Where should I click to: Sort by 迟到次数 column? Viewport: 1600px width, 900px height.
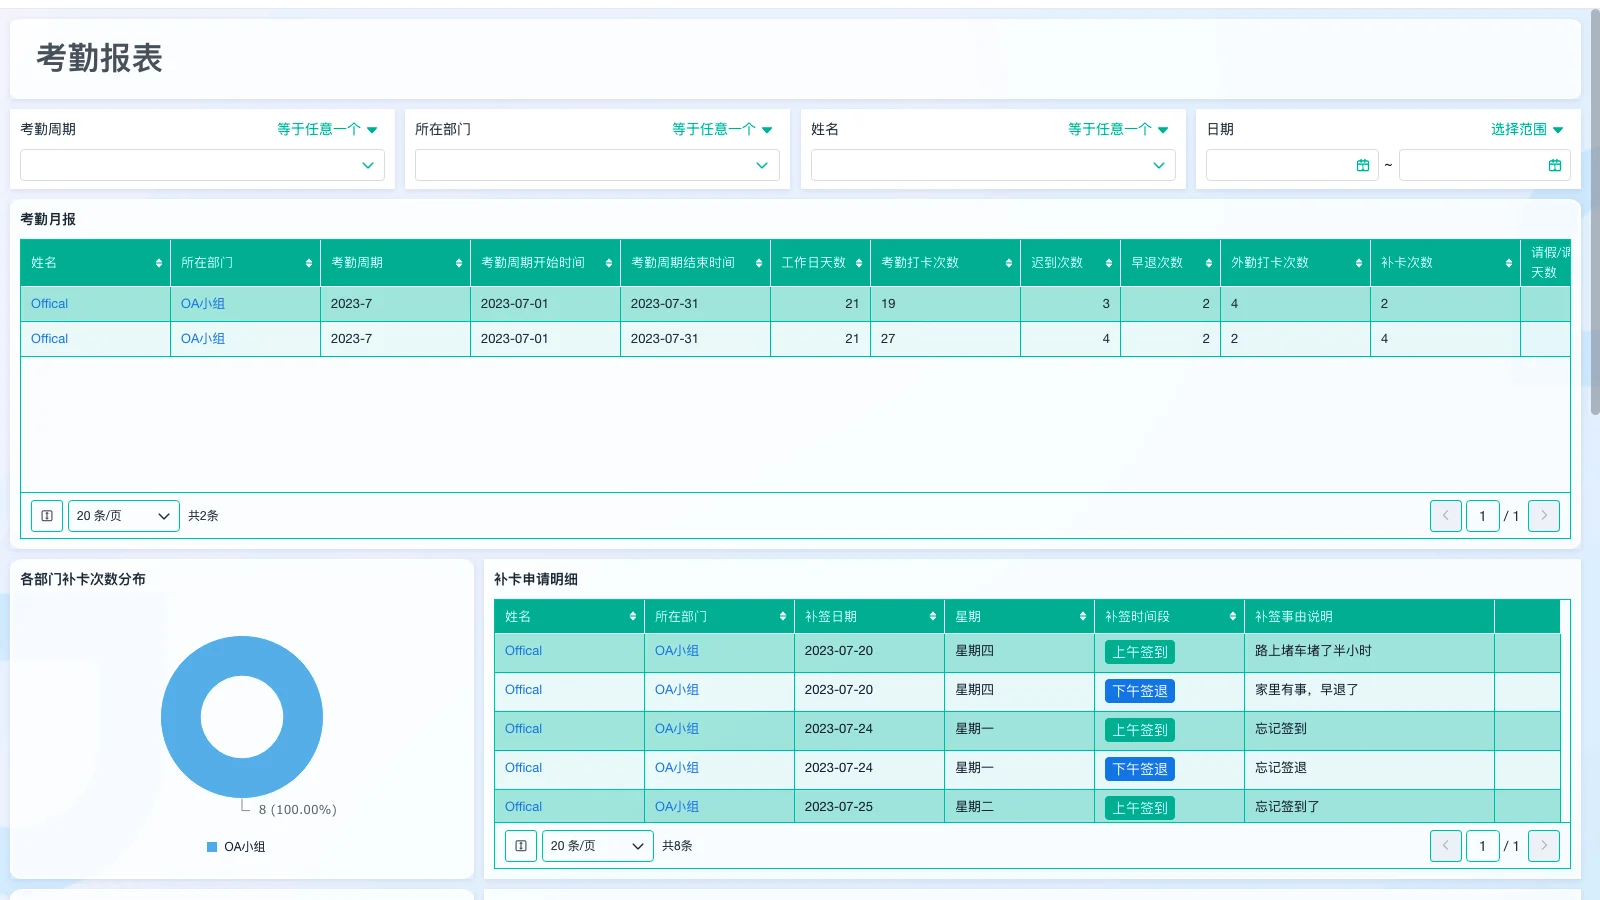click(x=1108, y=263)
